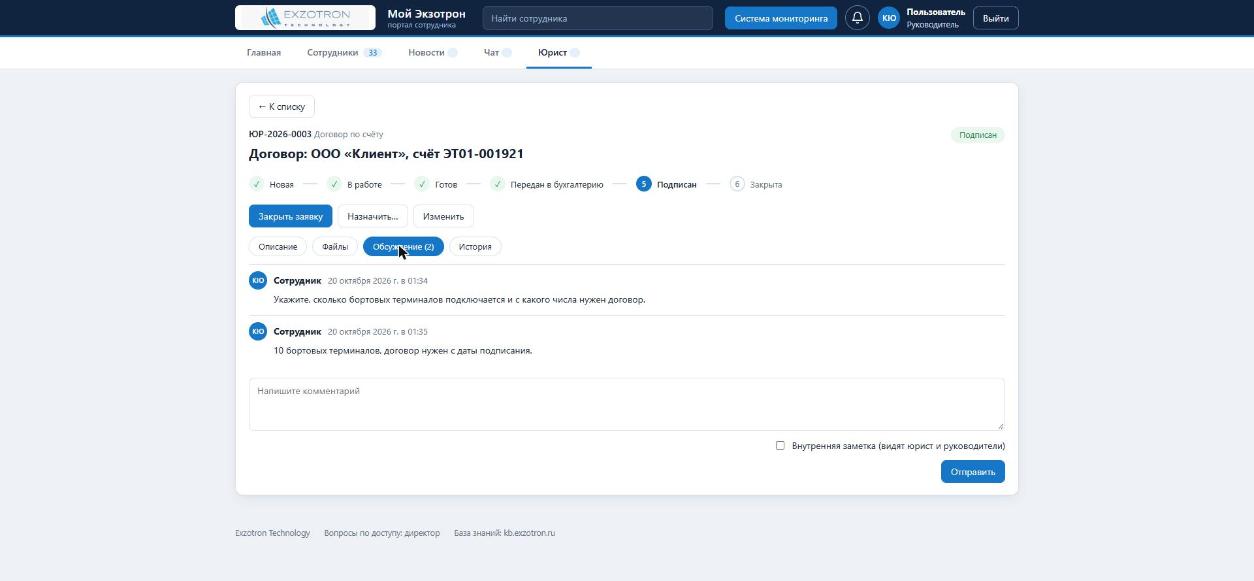This screenshot has height=581, width=1254.
Task: Click step 5 circle for Подписан
Action: click(643, 184)
